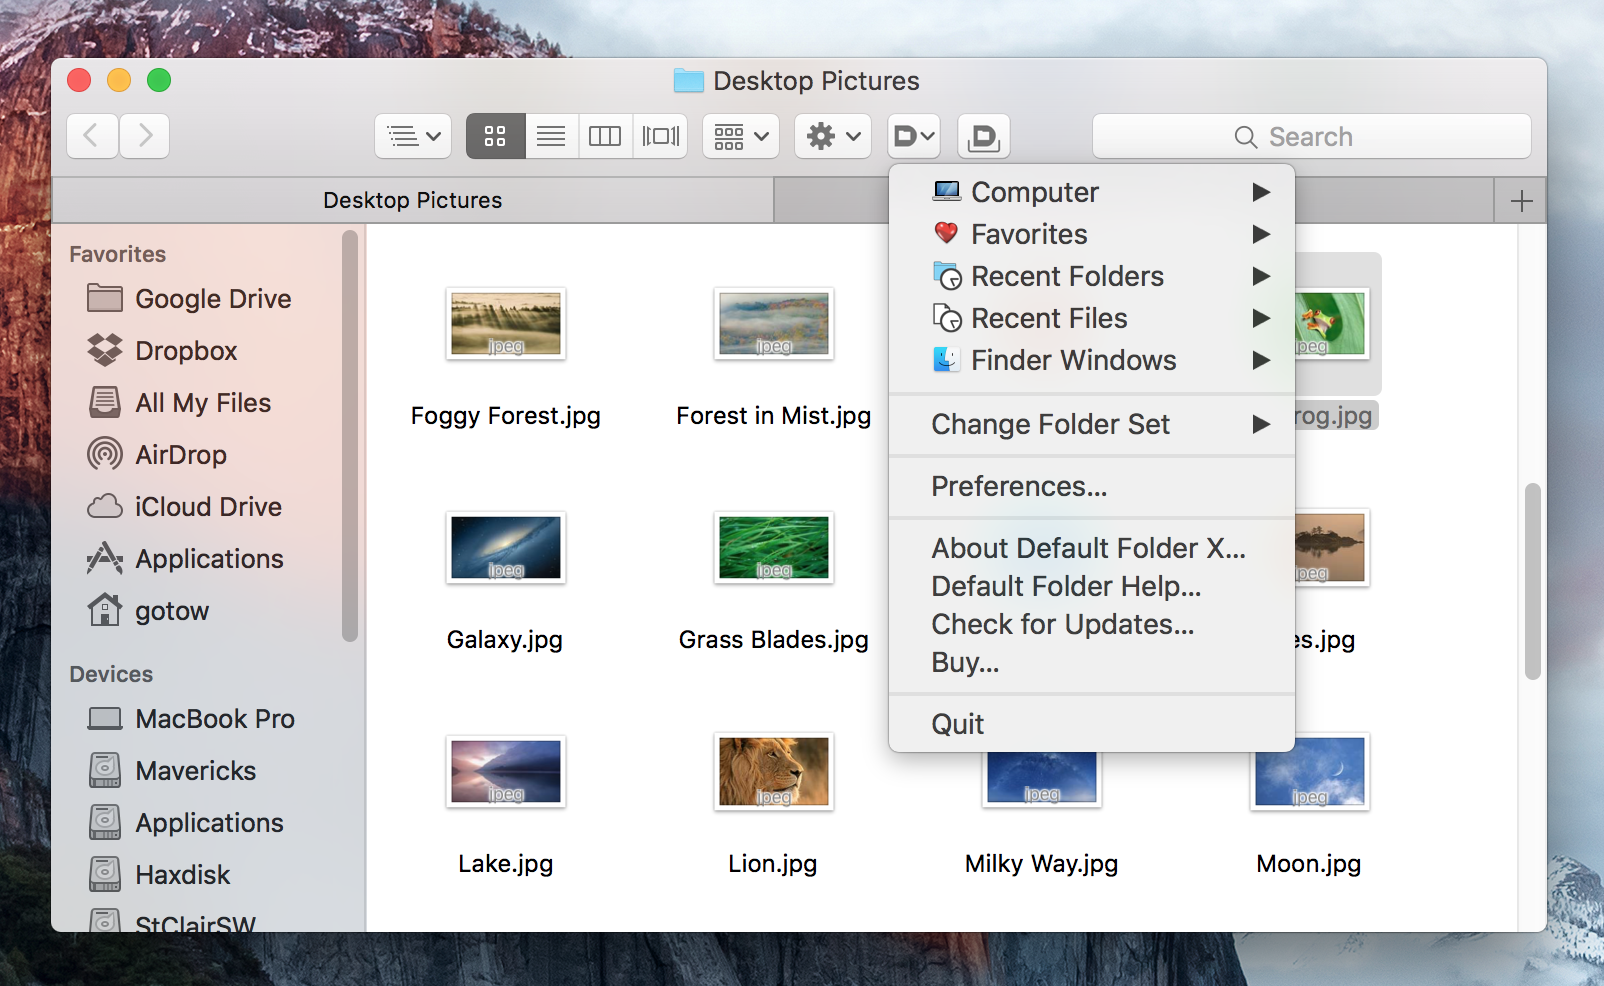Click the sidebar vertical scrollbar
Screen dimensions: 1604x986
point(349,436)
